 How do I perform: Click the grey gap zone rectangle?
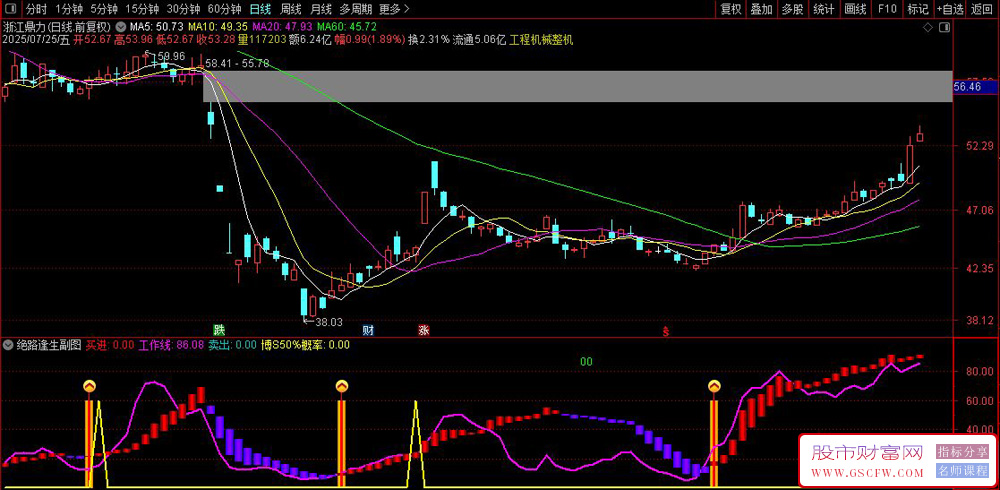pos(578,87)
